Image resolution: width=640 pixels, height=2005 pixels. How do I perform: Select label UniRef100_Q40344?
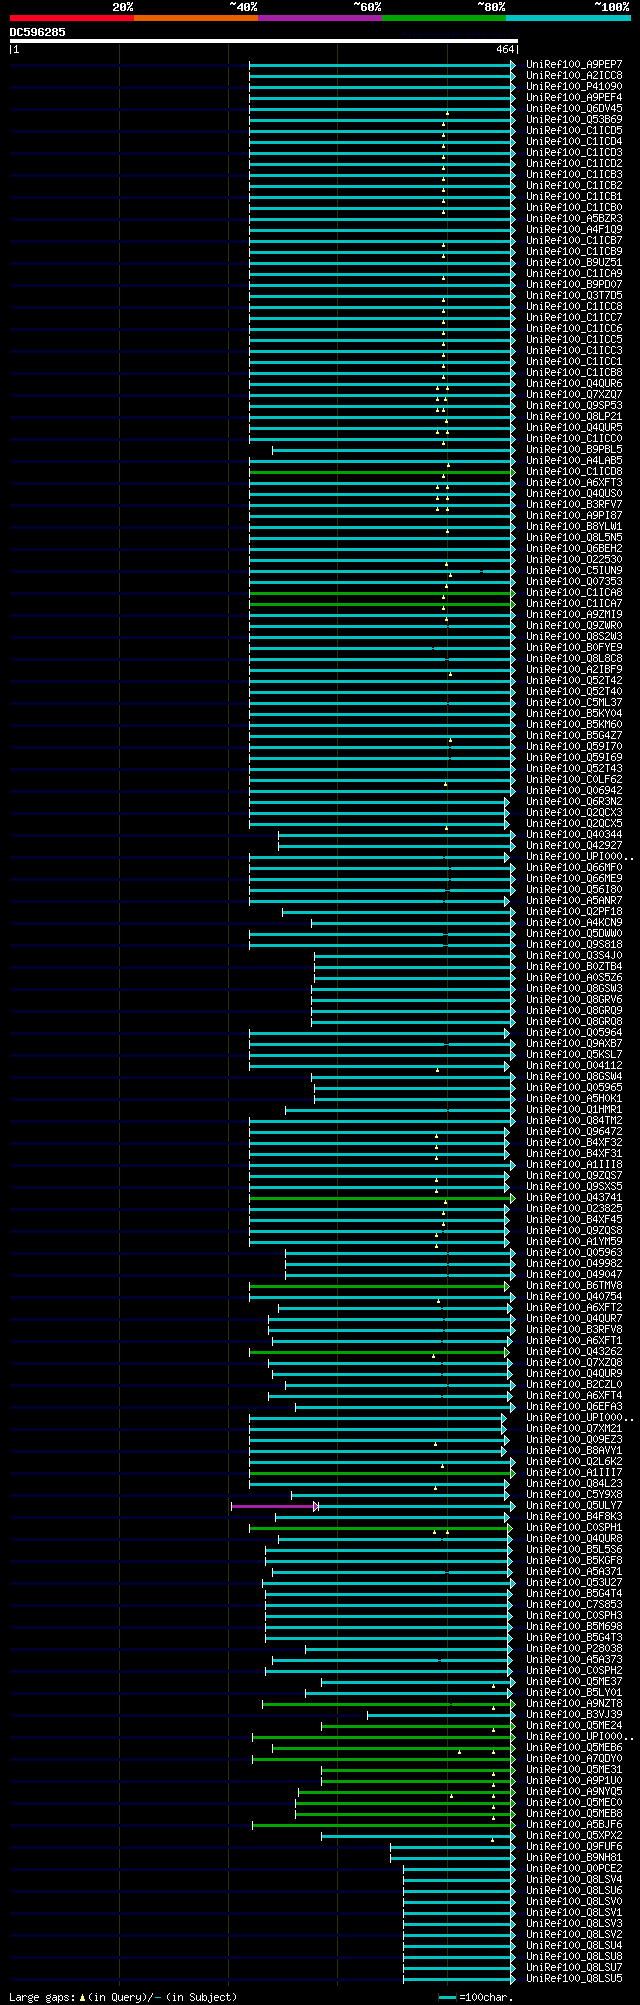[x=574, y=835]
